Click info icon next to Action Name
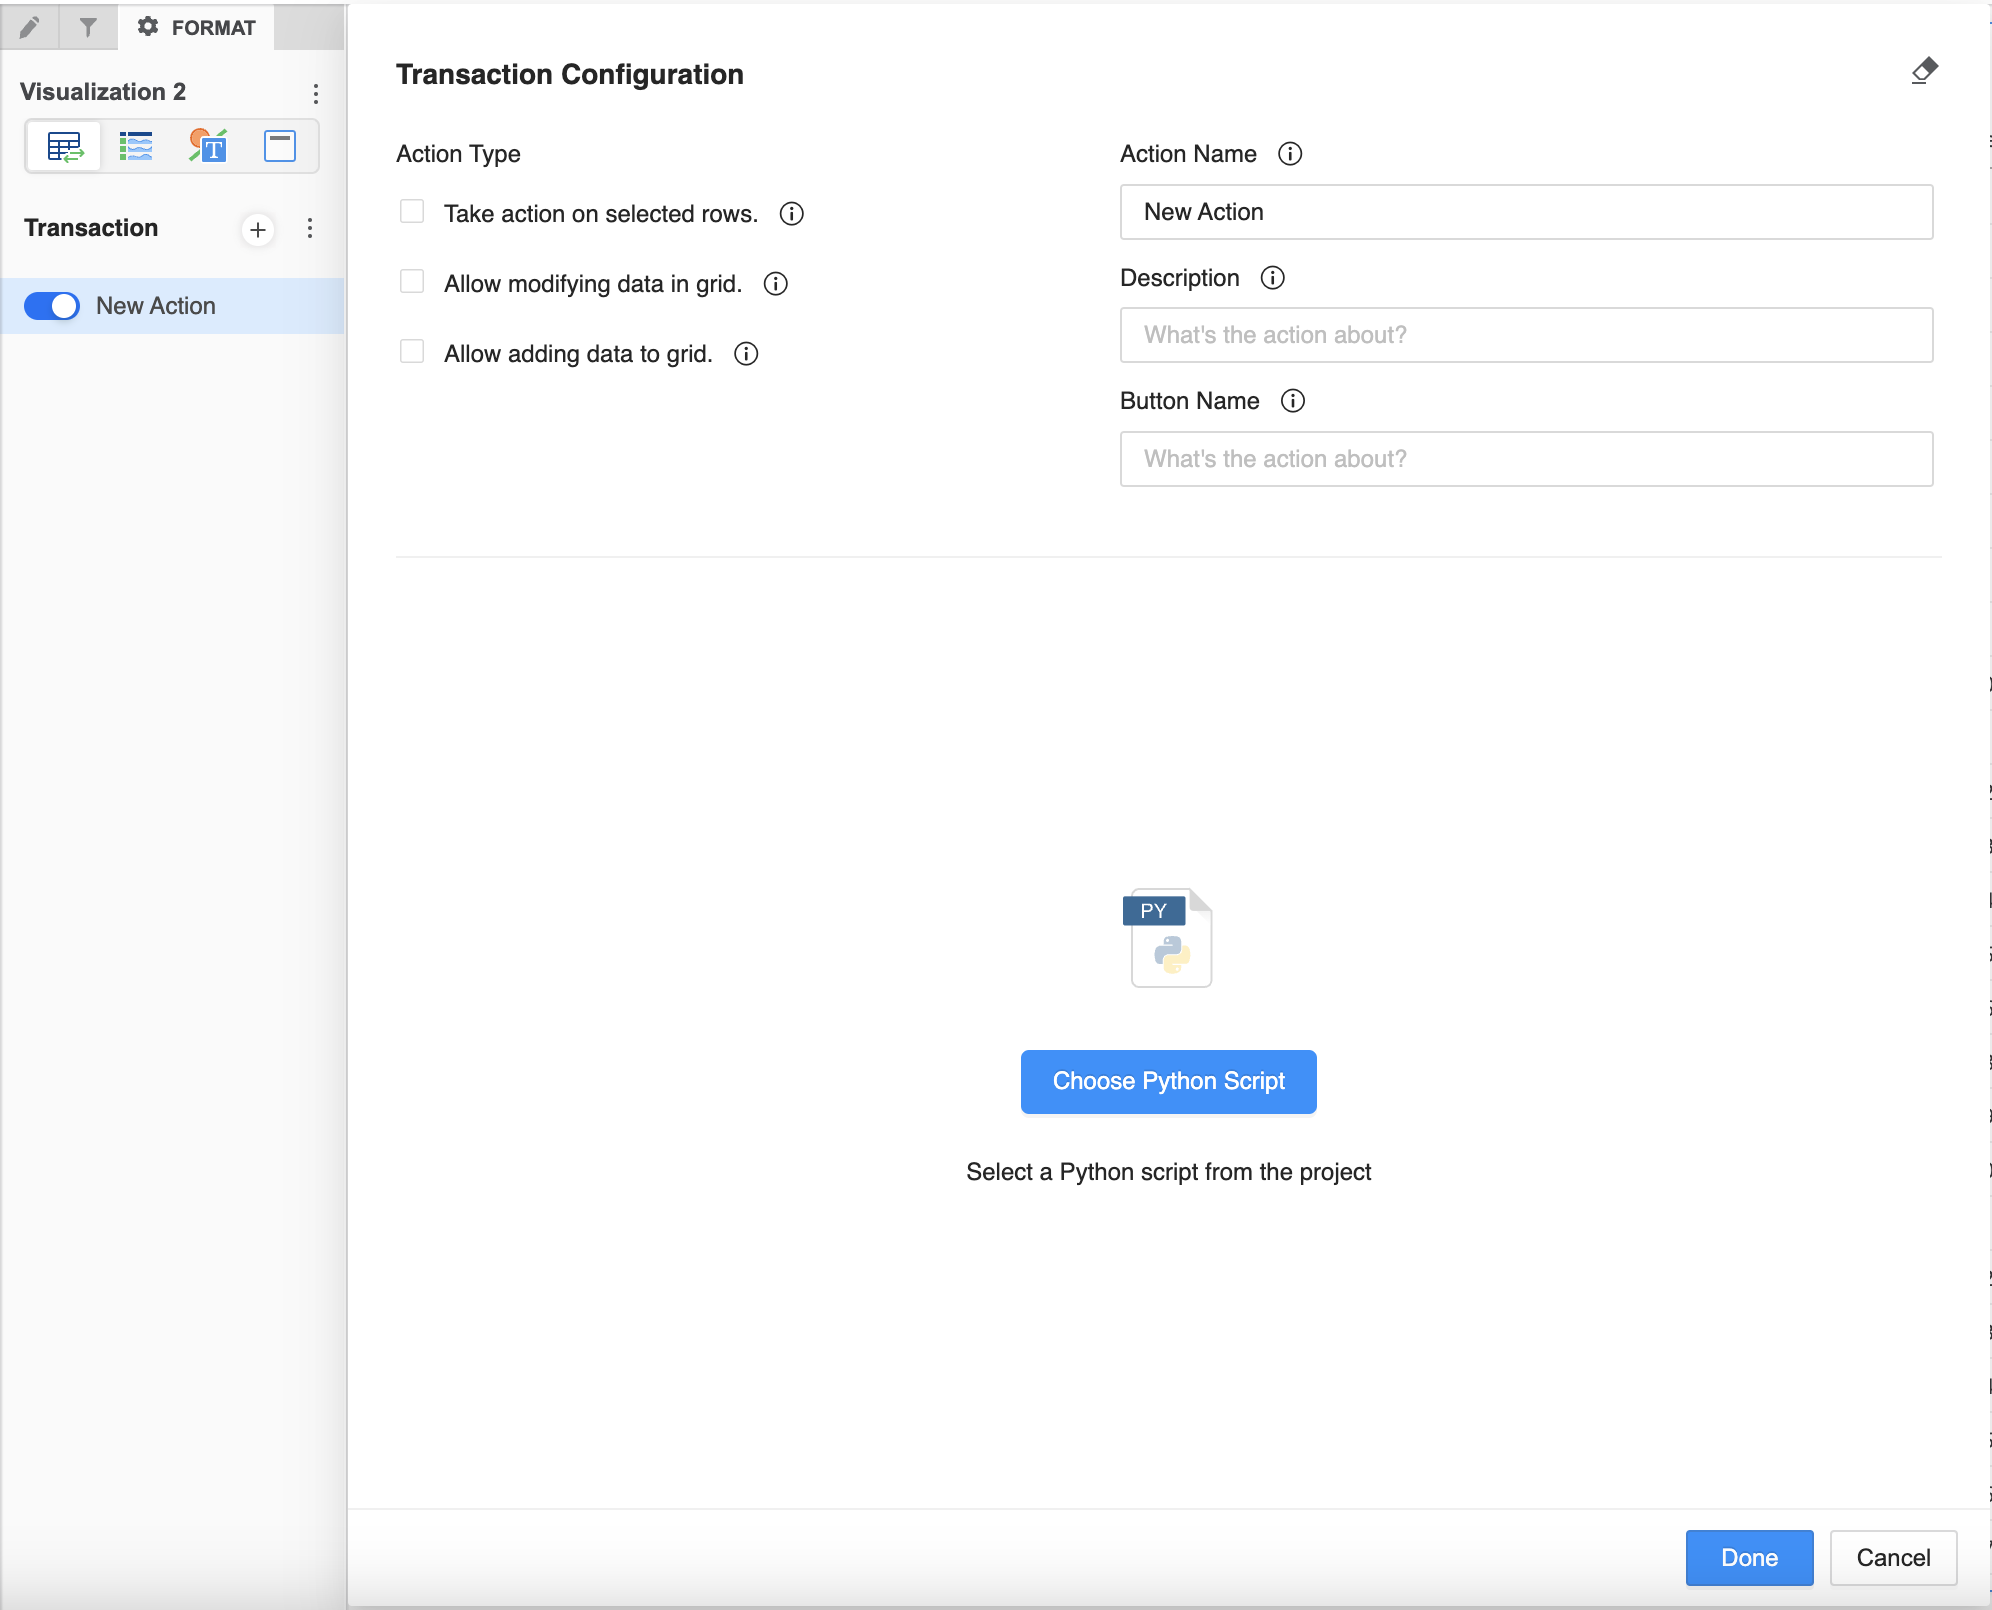Image resolution: width=1992 pixels, height=1610 pixels. coord(1290,154)
